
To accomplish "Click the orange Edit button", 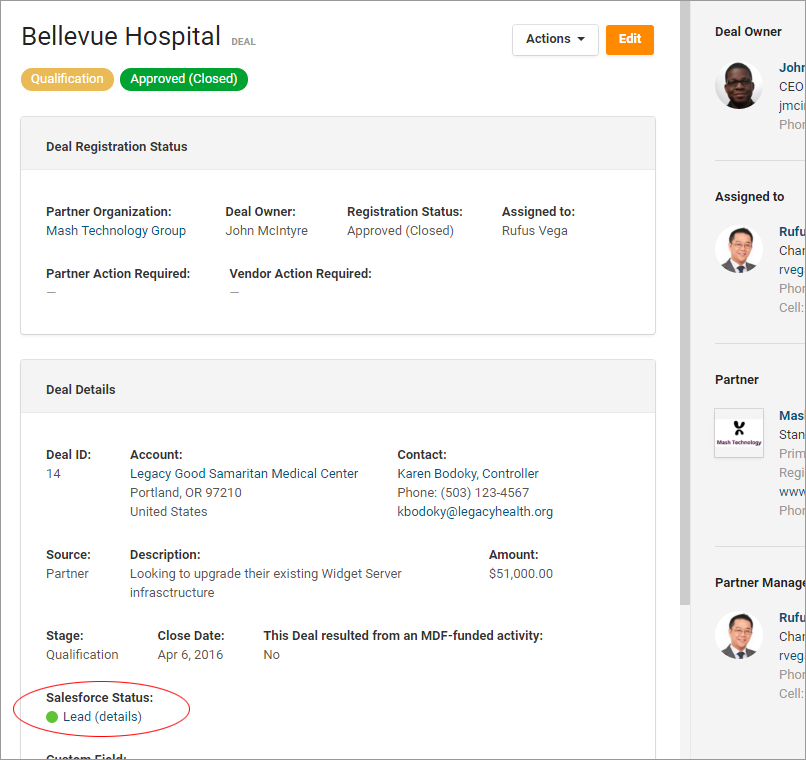I will [x=630, y=40].
